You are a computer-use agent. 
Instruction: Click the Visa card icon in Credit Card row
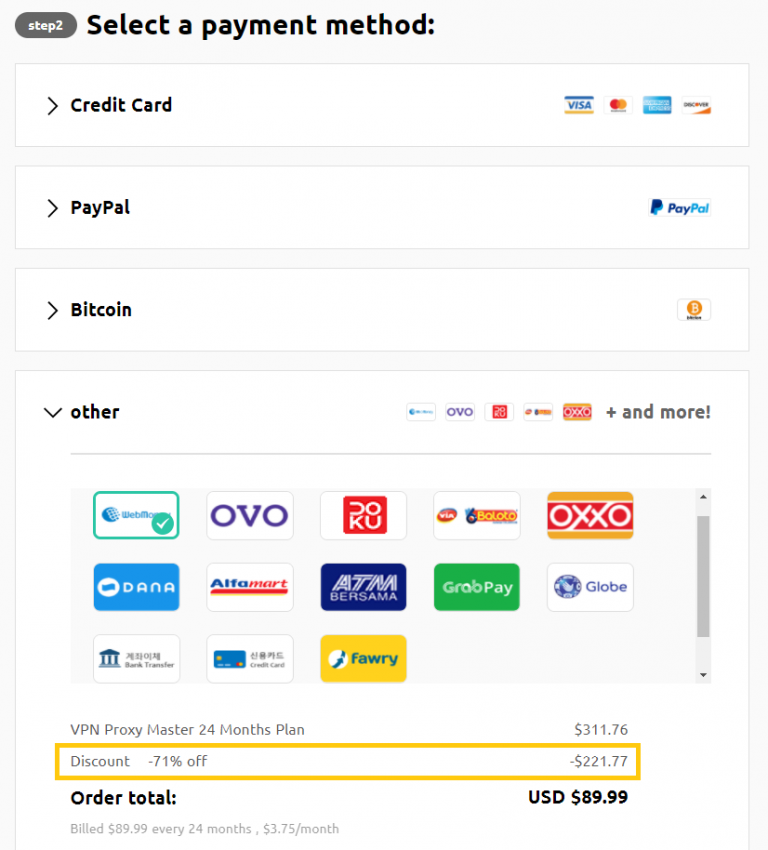578,104
